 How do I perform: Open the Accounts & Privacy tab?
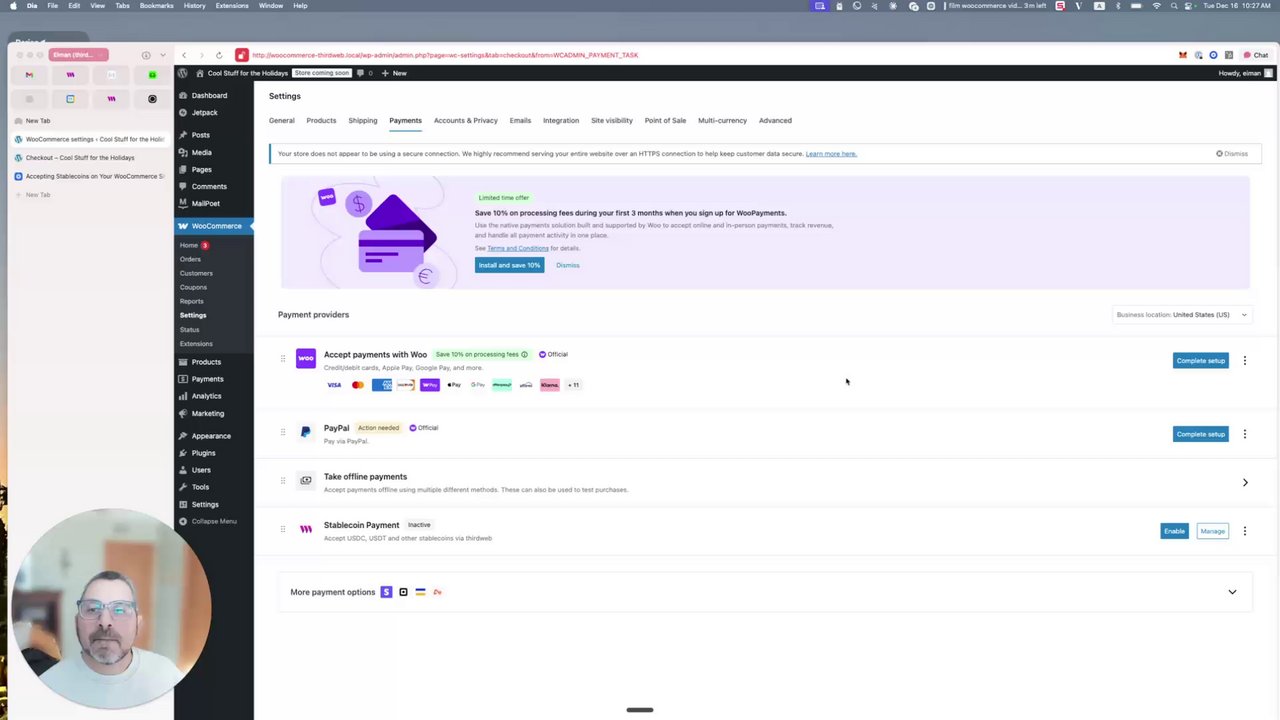click(465, 120)
